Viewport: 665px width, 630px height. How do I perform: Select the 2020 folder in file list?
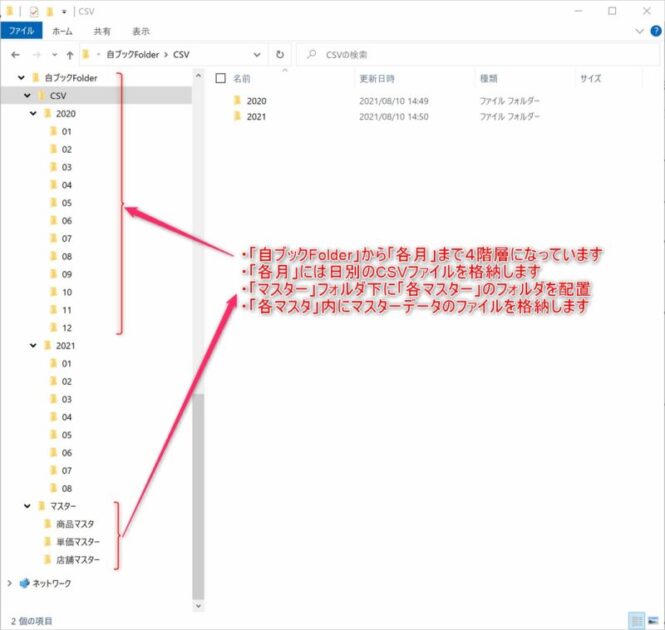256,101
